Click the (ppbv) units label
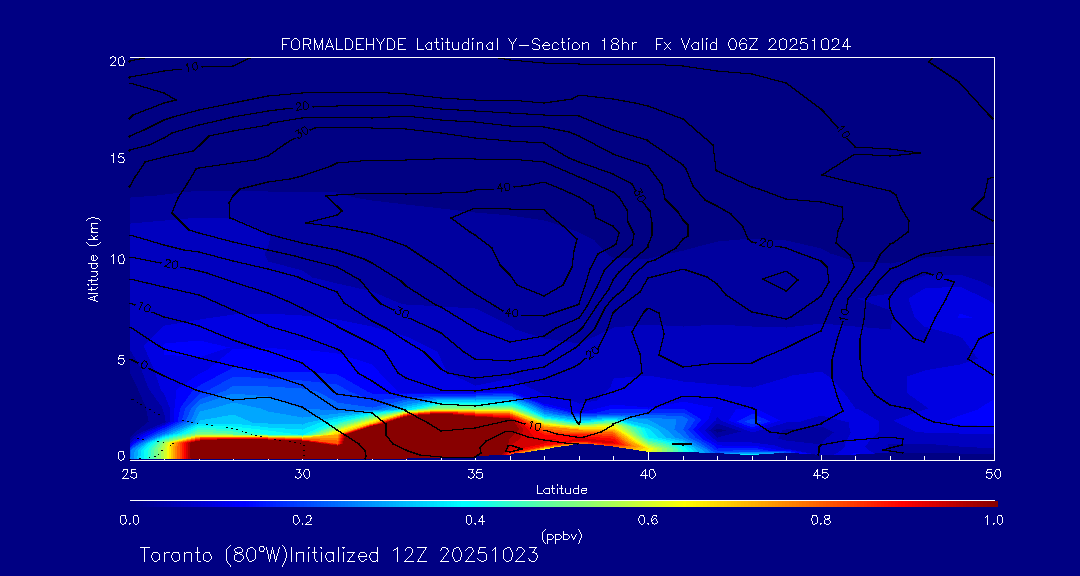Image resolution: width=1080 pixels, height=576 pixels. (x=562, y=536)
